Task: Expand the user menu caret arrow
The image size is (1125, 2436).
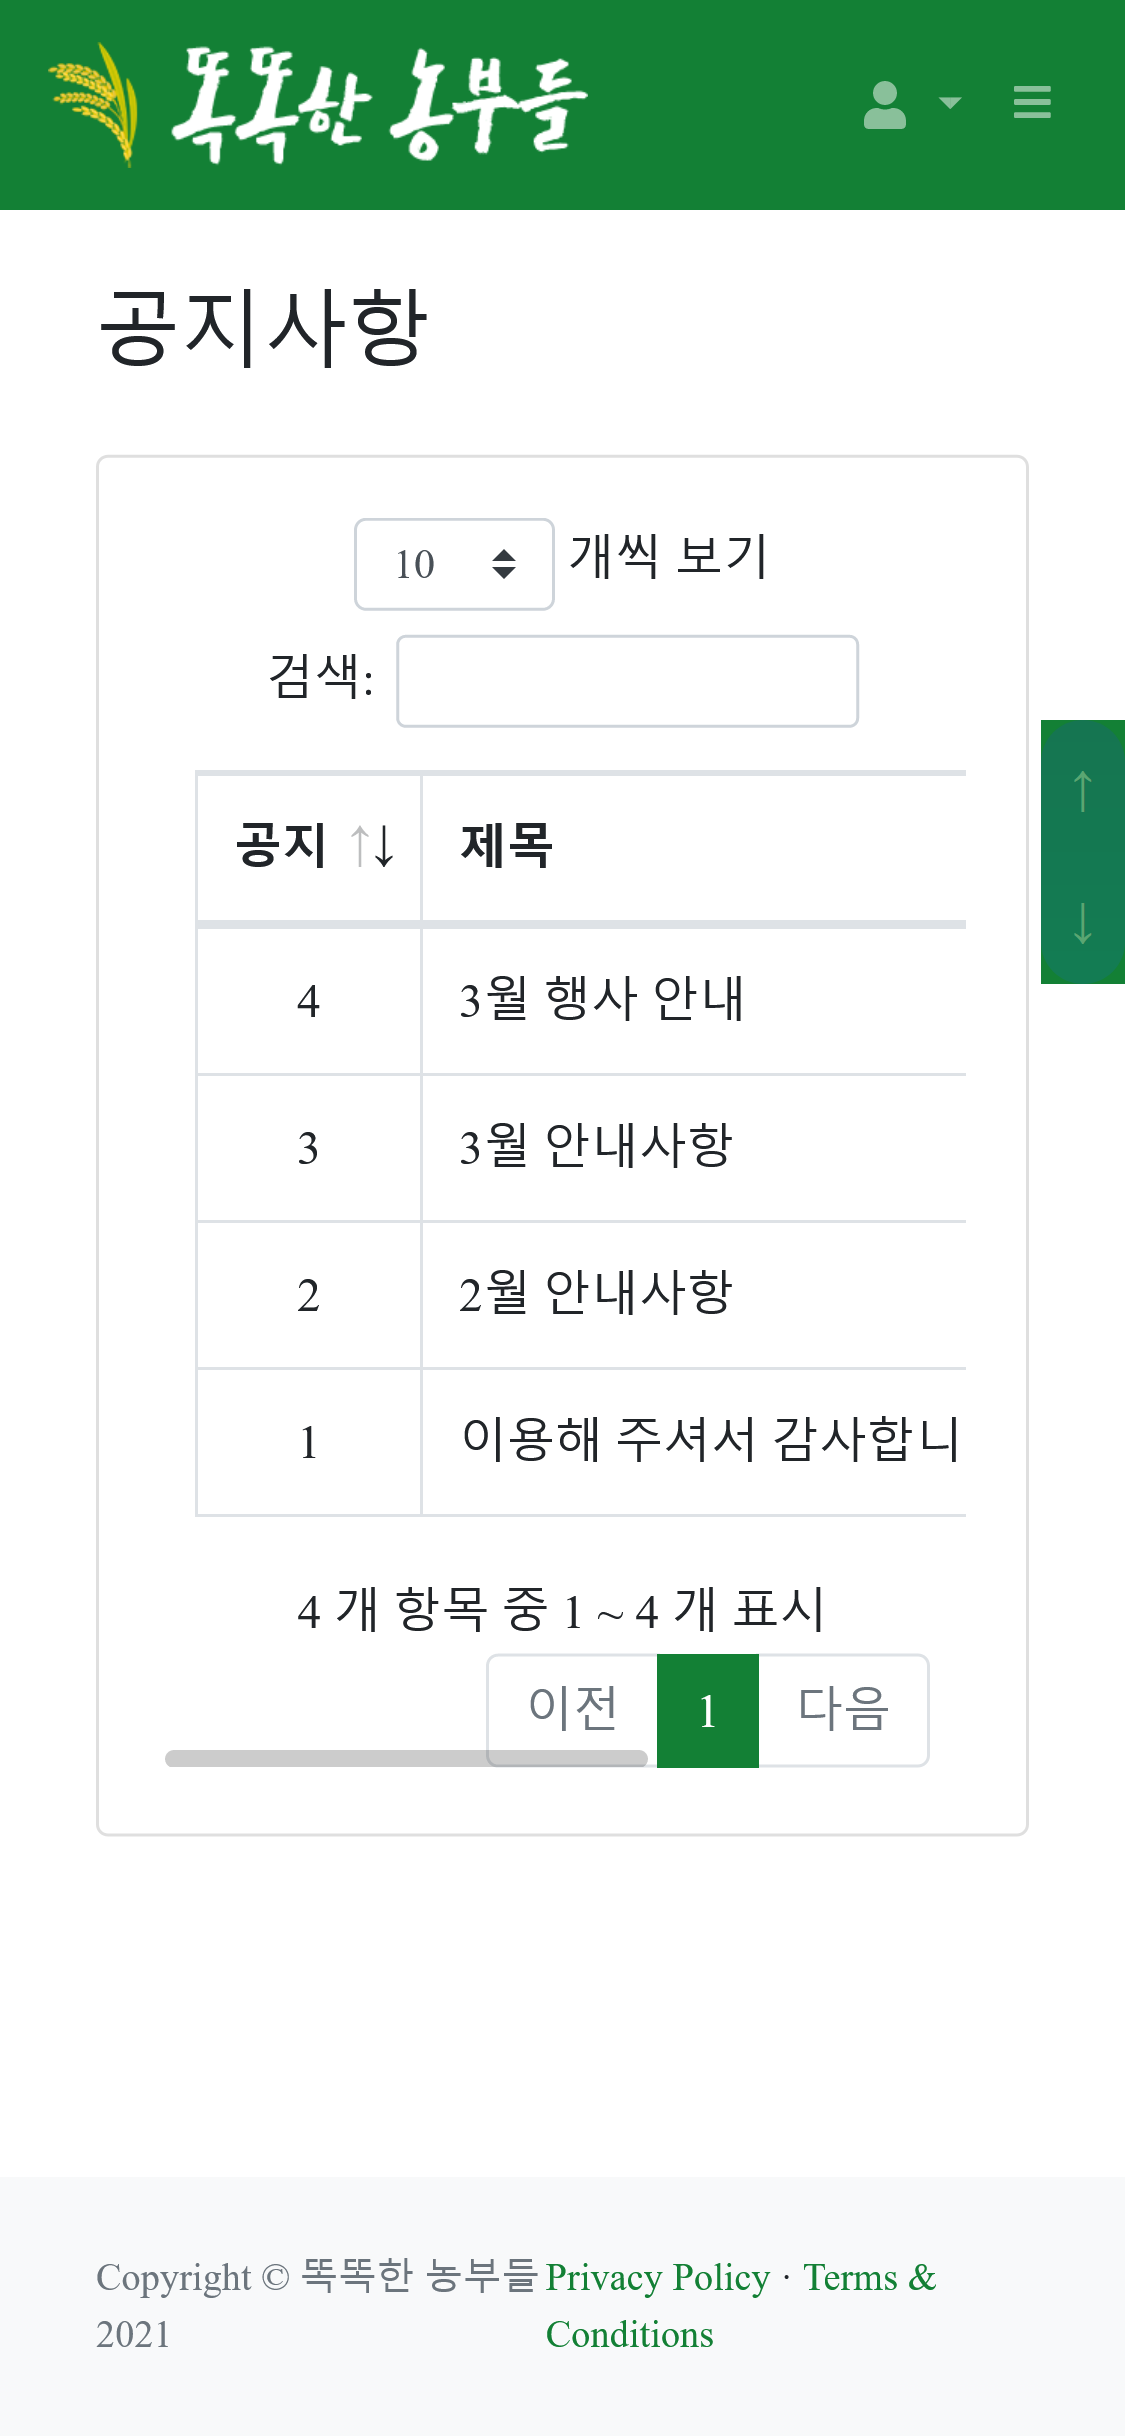Action: pos(950,102)
